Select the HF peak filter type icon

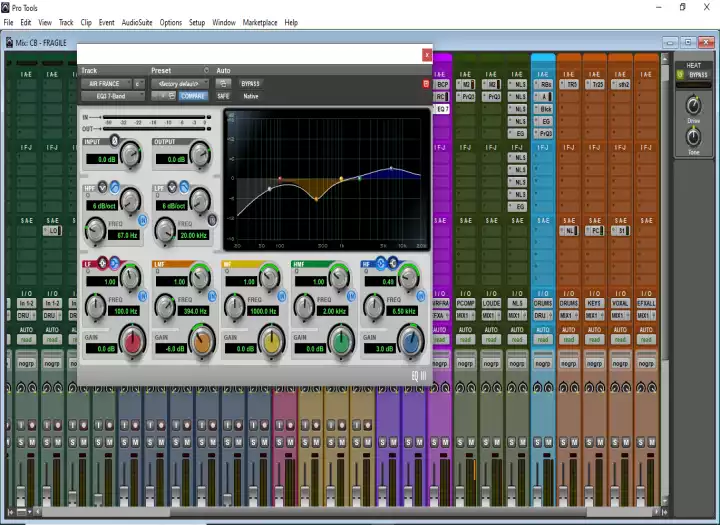[381, 263]
